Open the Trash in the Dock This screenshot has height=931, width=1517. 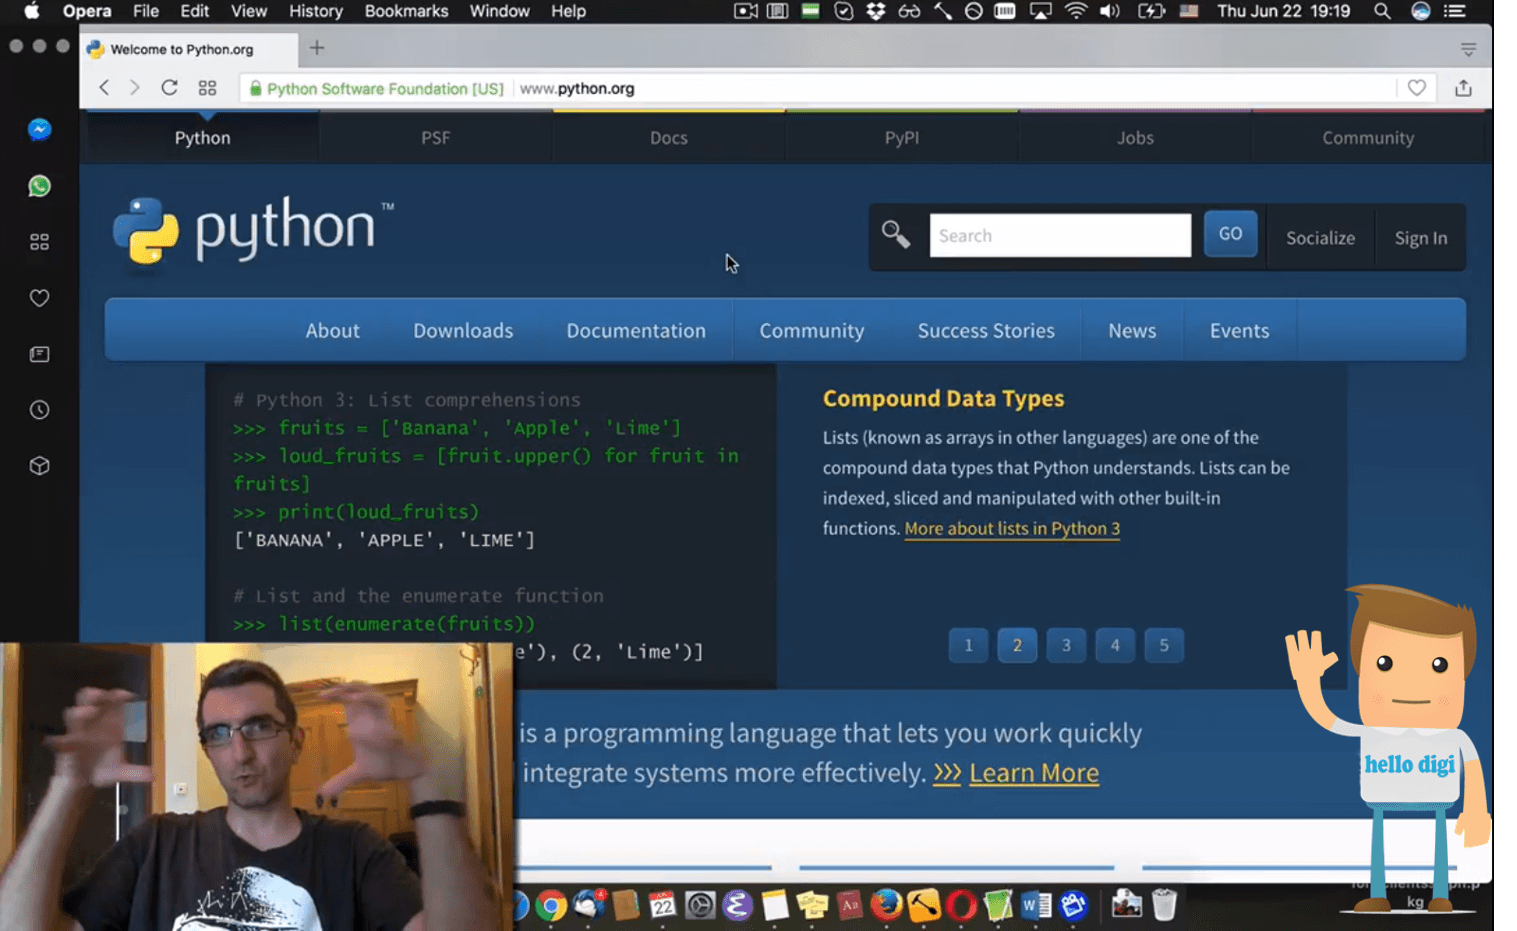click(1164, 905)
